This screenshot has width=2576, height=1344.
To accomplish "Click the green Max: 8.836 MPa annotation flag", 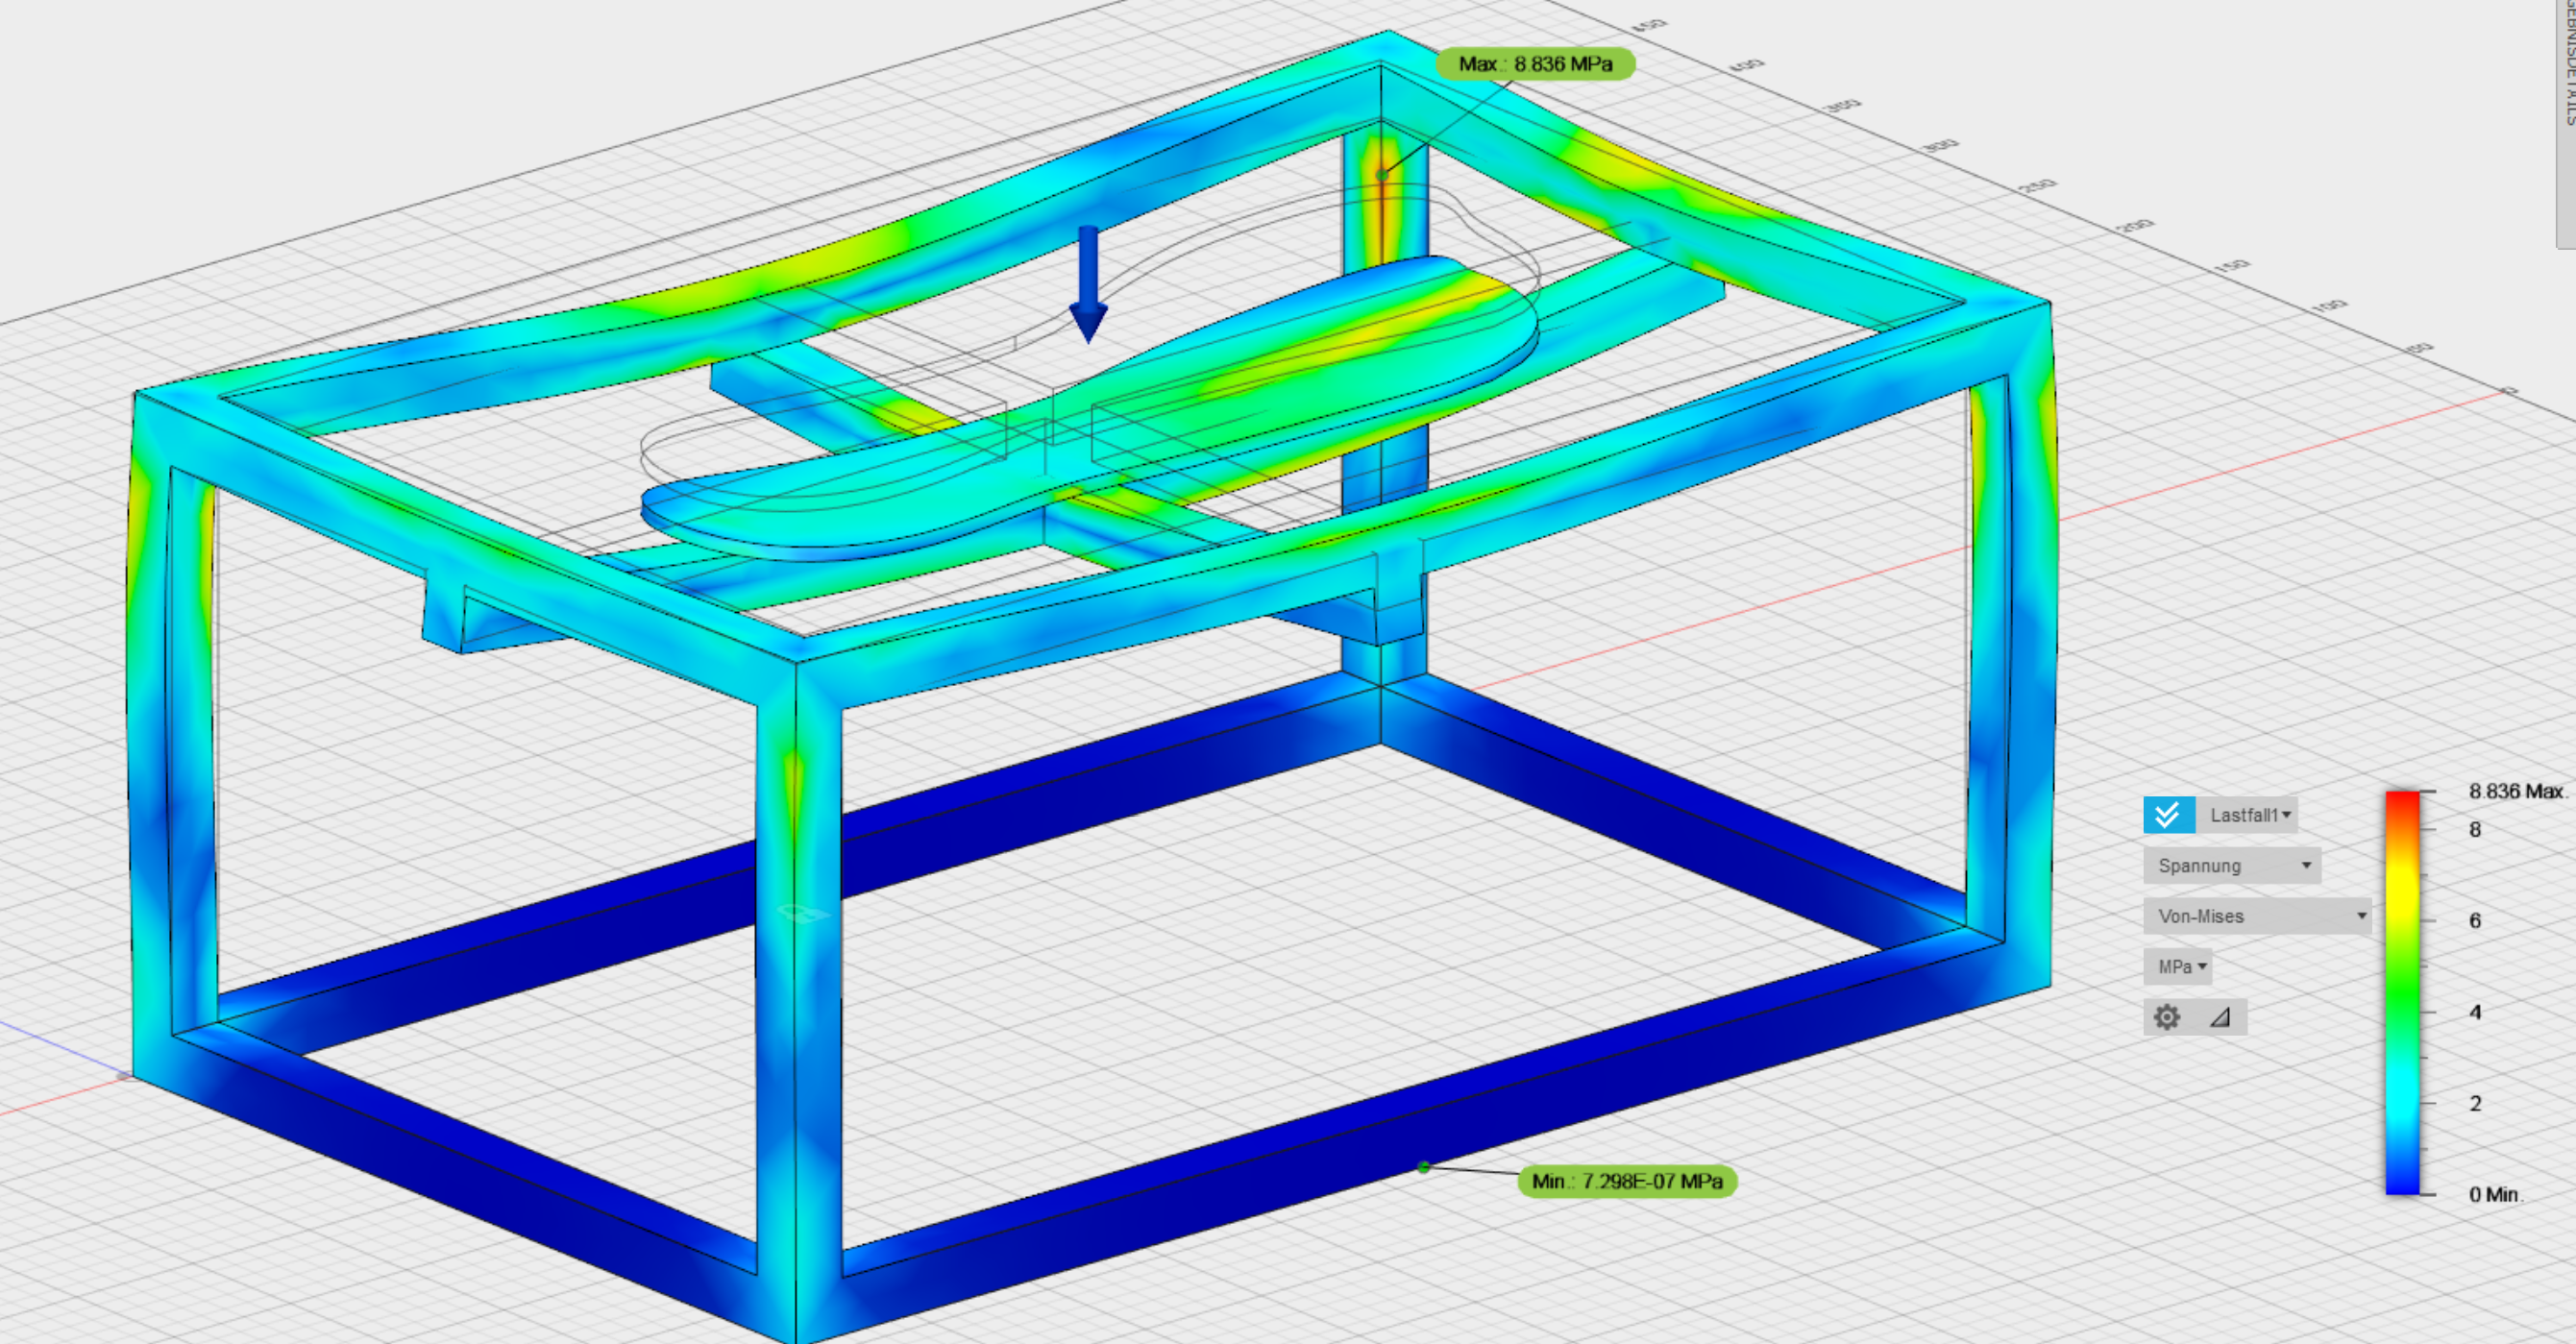I will 1538,64.
